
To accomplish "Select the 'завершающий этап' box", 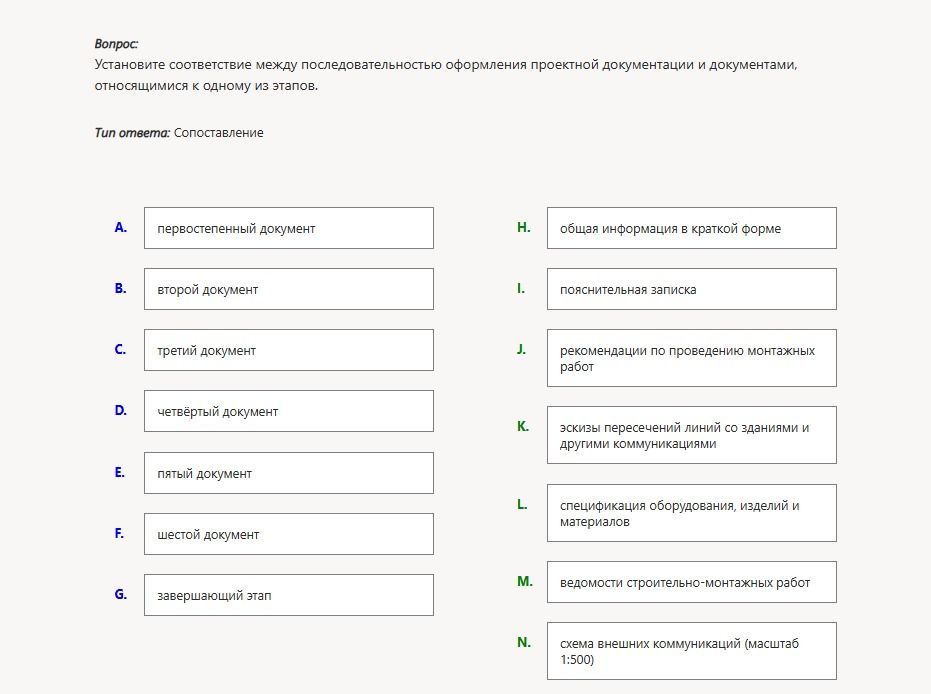I will [289, 595].
